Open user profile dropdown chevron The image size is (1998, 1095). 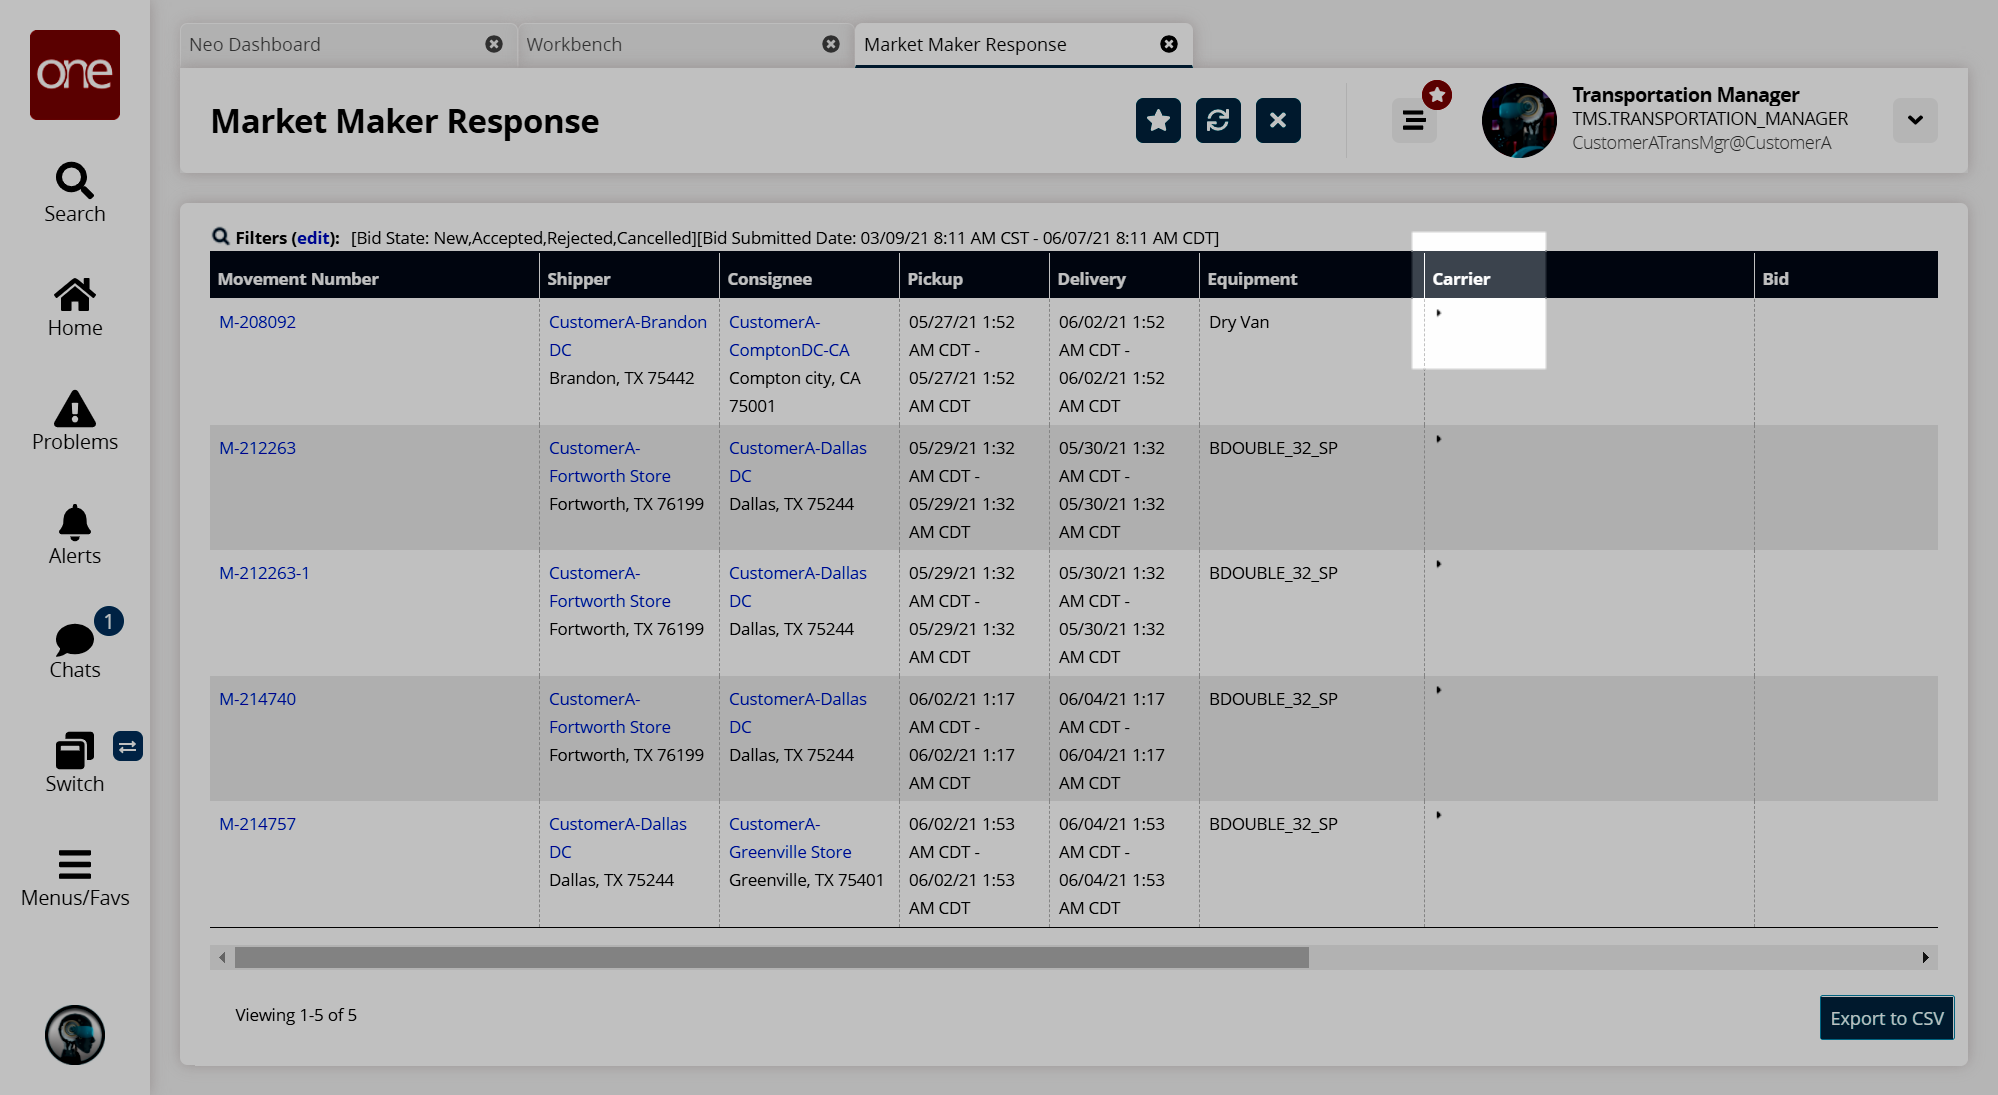[1914, 120]
